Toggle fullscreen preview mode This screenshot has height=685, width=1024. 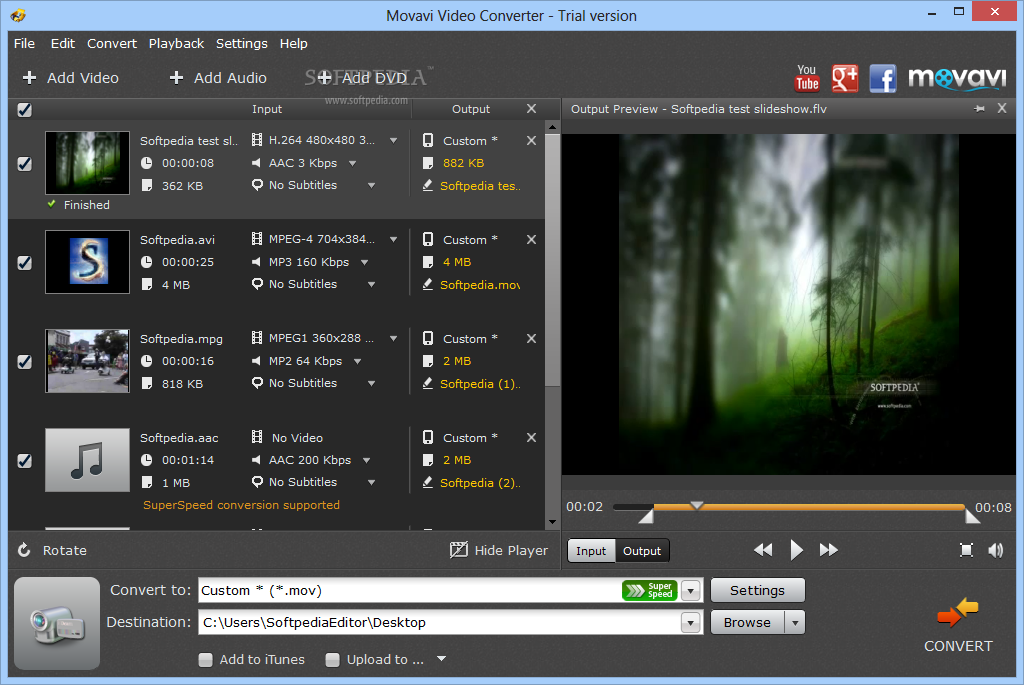[x=967, y=550]
